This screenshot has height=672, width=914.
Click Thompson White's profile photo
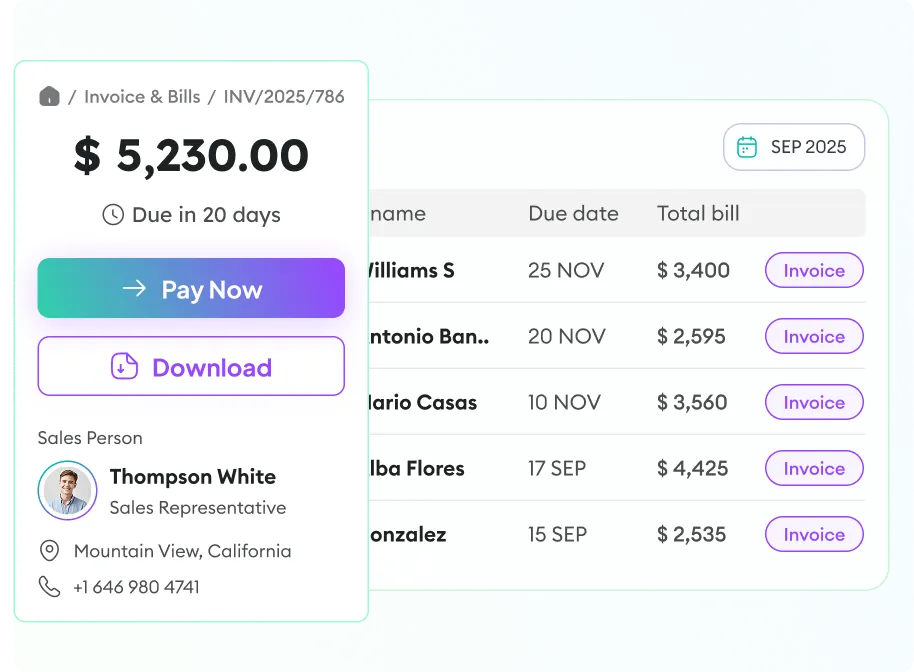tap(67, 490)
